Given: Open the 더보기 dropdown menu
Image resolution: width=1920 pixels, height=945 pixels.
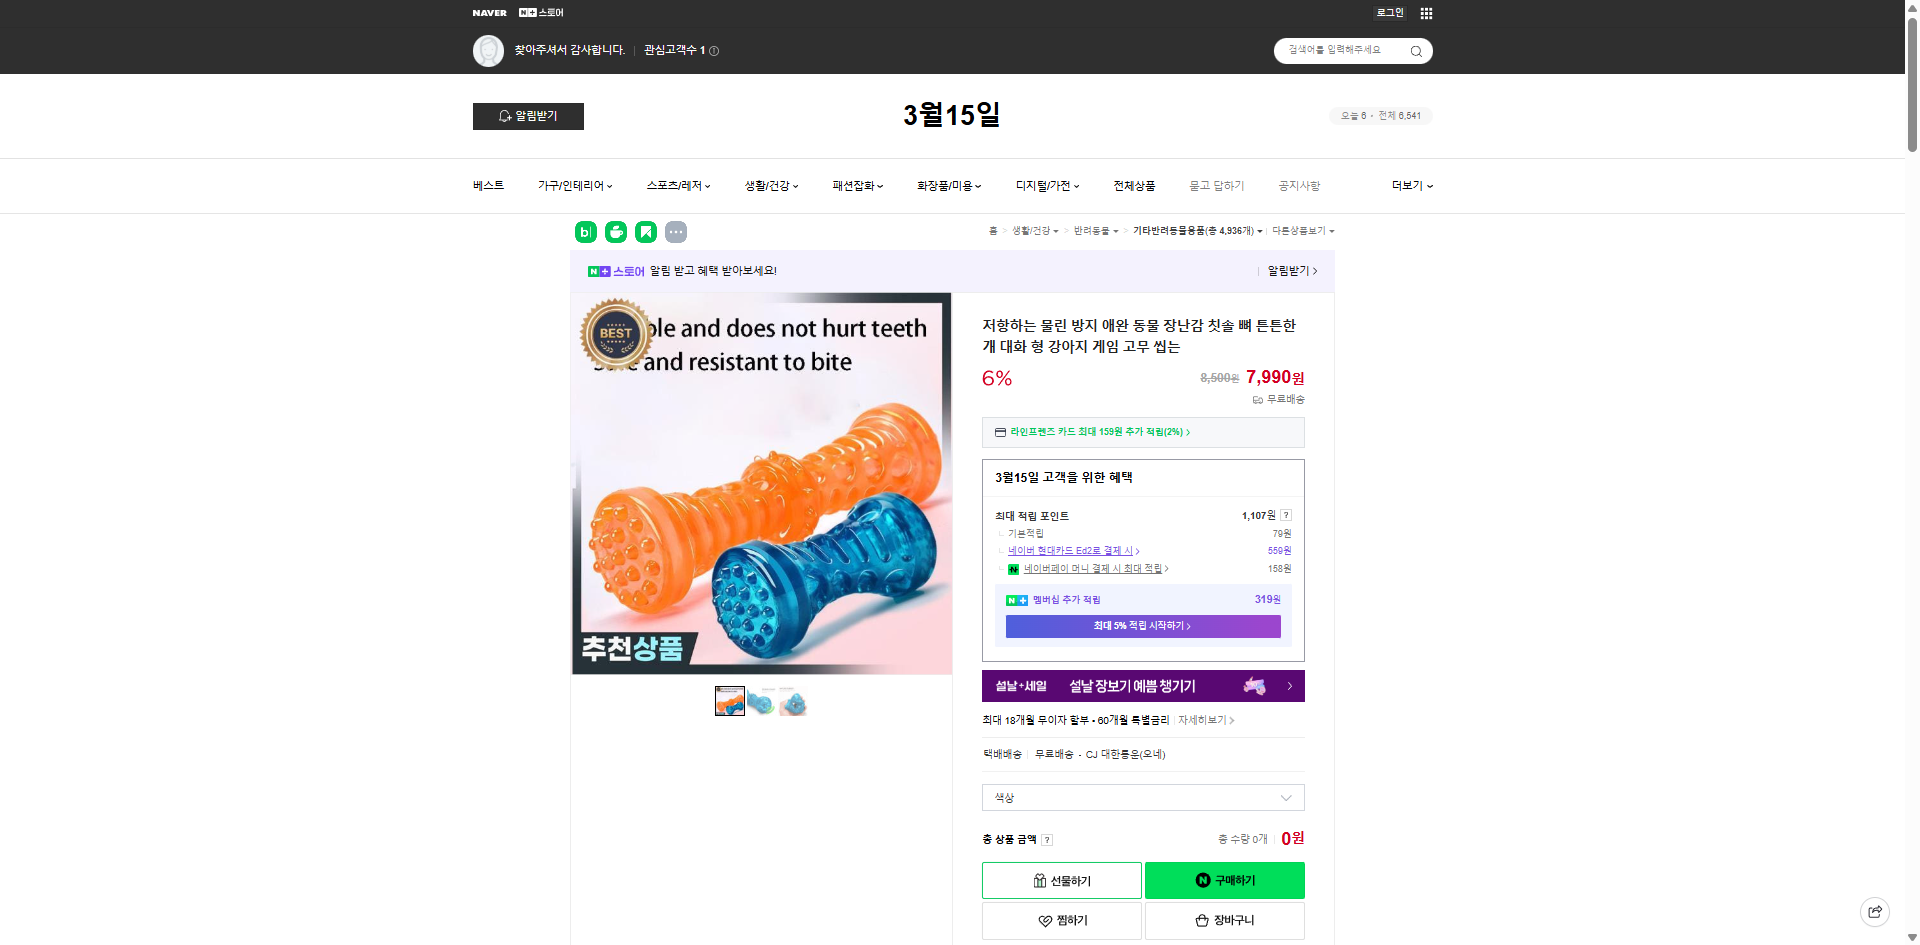Looking at the screenshot, I should (x=1410, y=185).
